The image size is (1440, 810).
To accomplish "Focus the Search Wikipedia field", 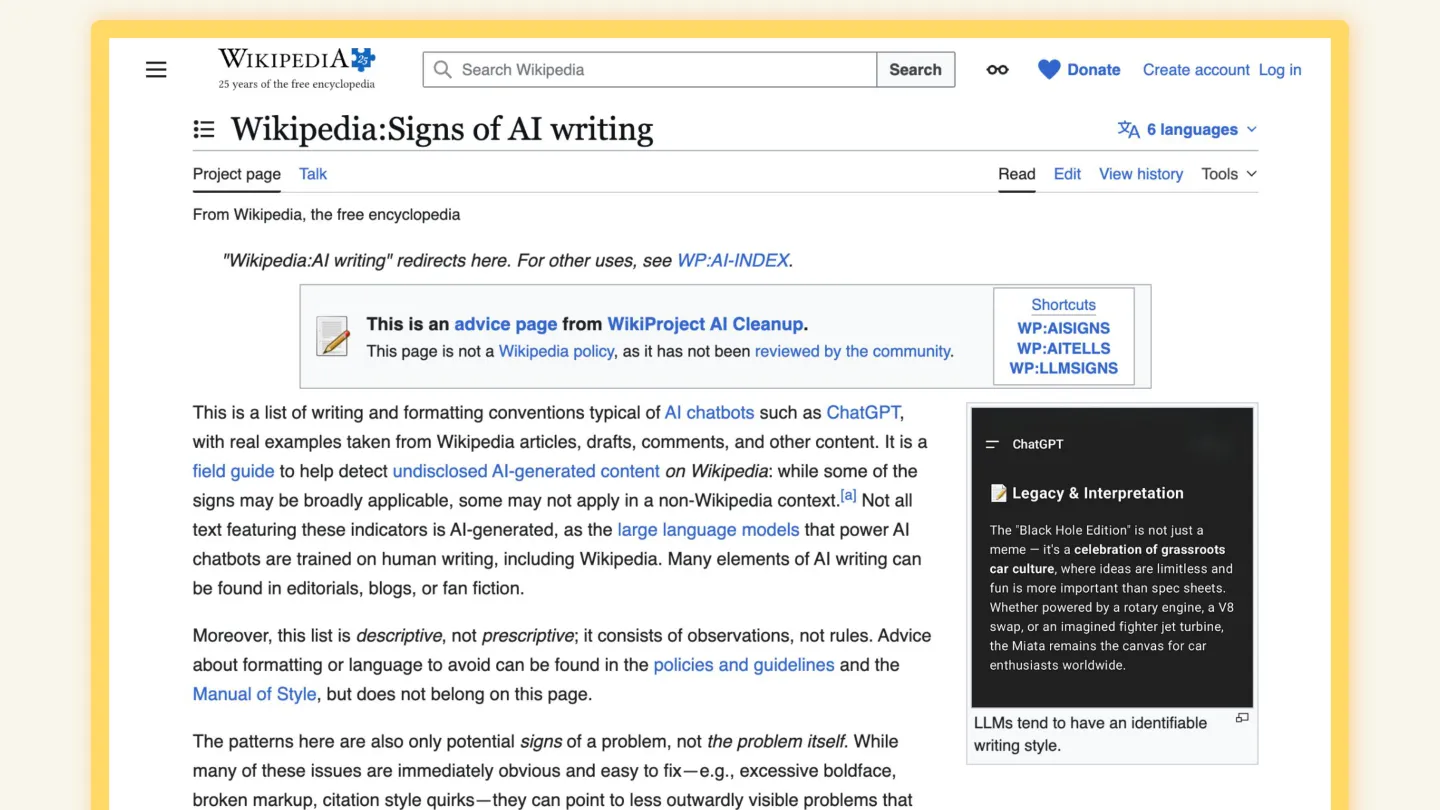I will click(x=650, y=70).
